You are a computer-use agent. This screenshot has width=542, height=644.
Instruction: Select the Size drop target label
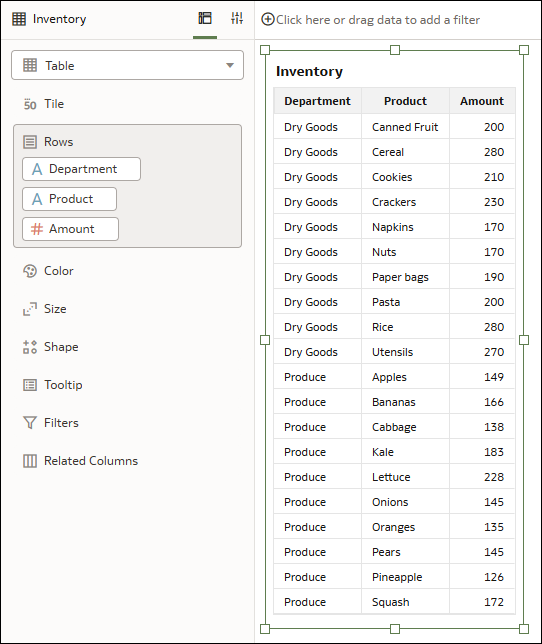pos(55,309)
